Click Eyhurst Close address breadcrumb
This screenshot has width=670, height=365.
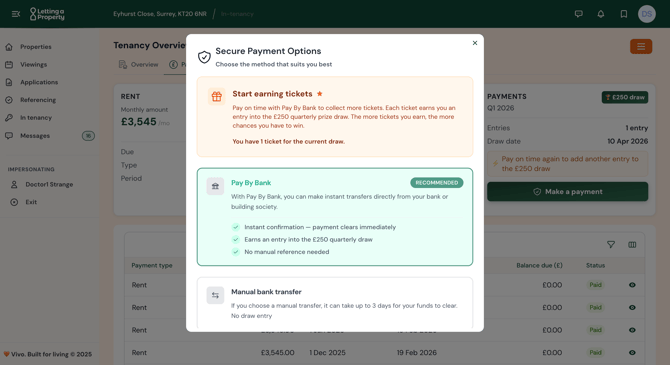click(x=160, y=14)
